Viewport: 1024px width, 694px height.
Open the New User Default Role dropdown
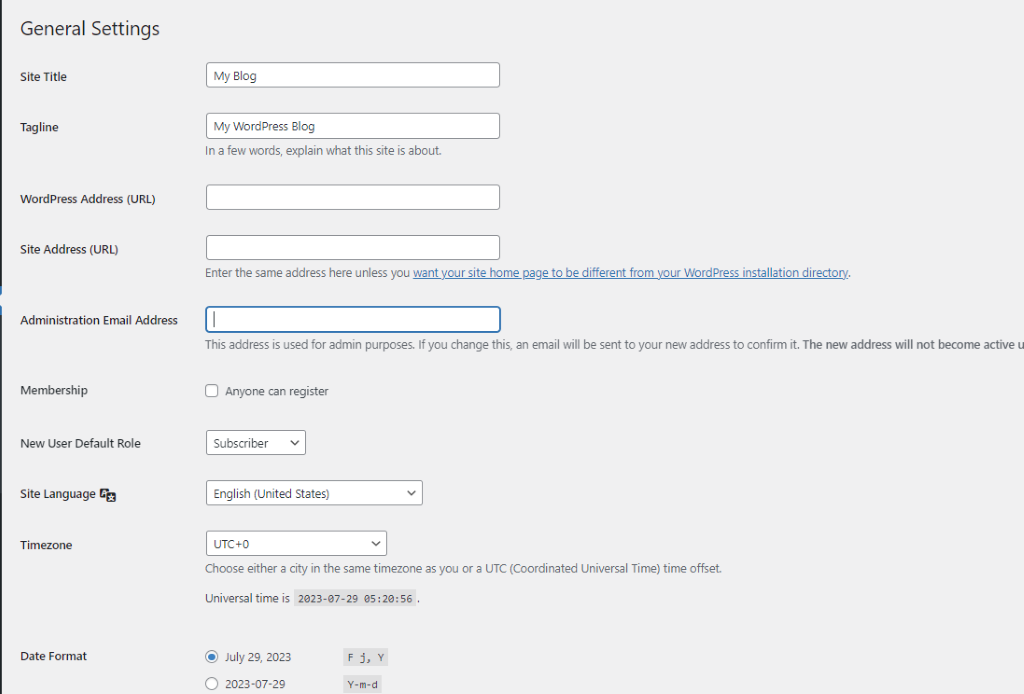[x=255, y=442]
